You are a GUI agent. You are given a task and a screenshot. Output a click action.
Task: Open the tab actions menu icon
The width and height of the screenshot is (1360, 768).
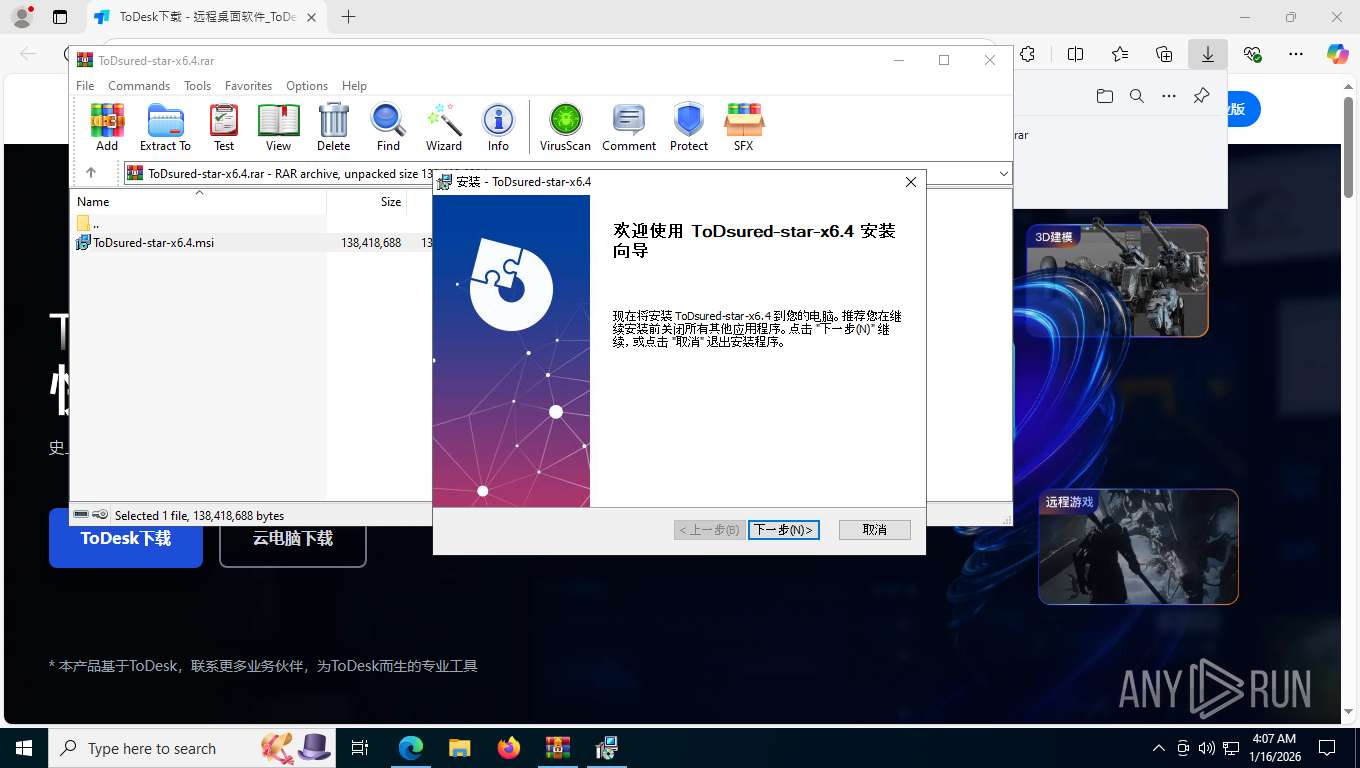(60, 17)
